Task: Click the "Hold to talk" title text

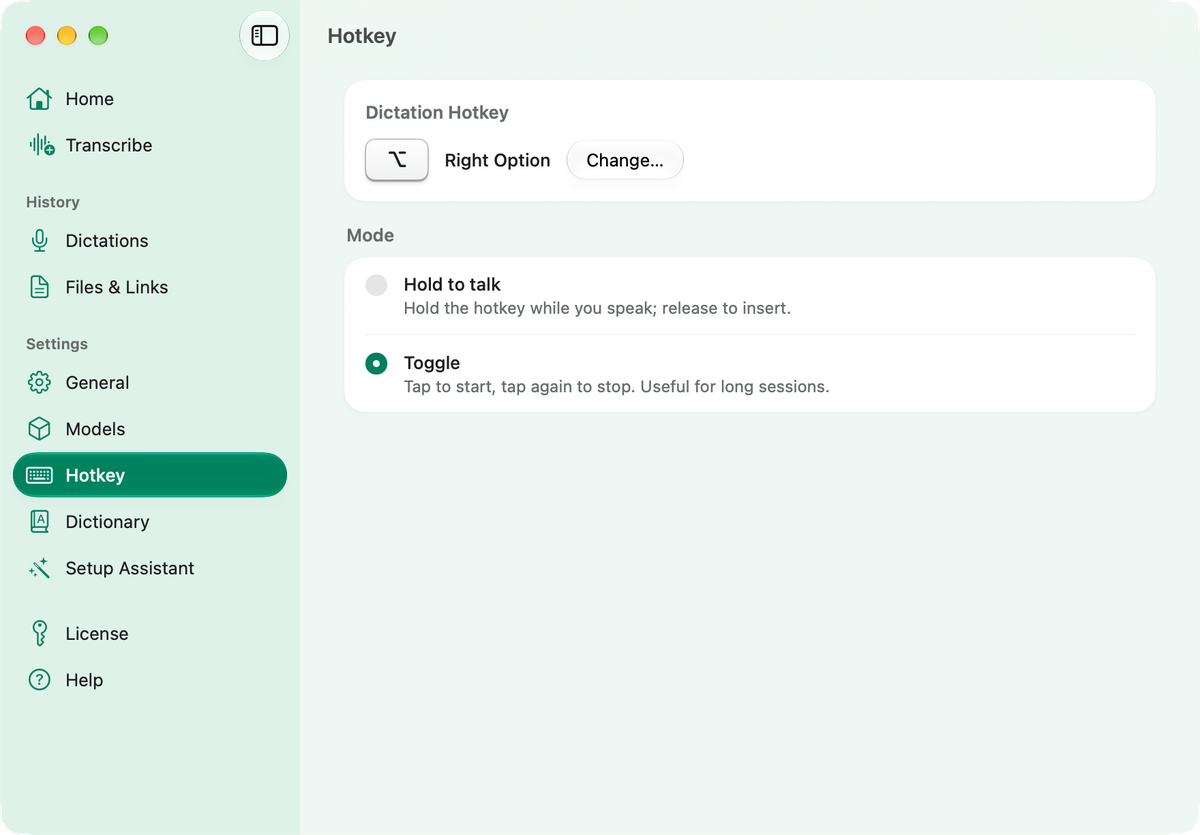Action: point(452,285)
